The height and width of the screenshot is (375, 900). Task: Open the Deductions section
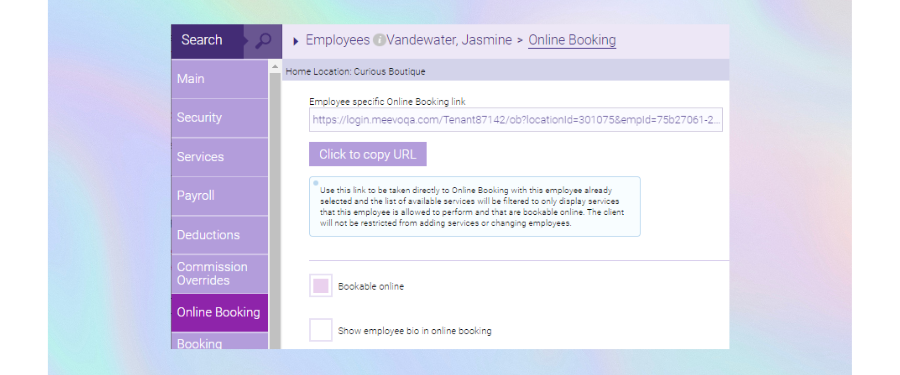(219, 235)
